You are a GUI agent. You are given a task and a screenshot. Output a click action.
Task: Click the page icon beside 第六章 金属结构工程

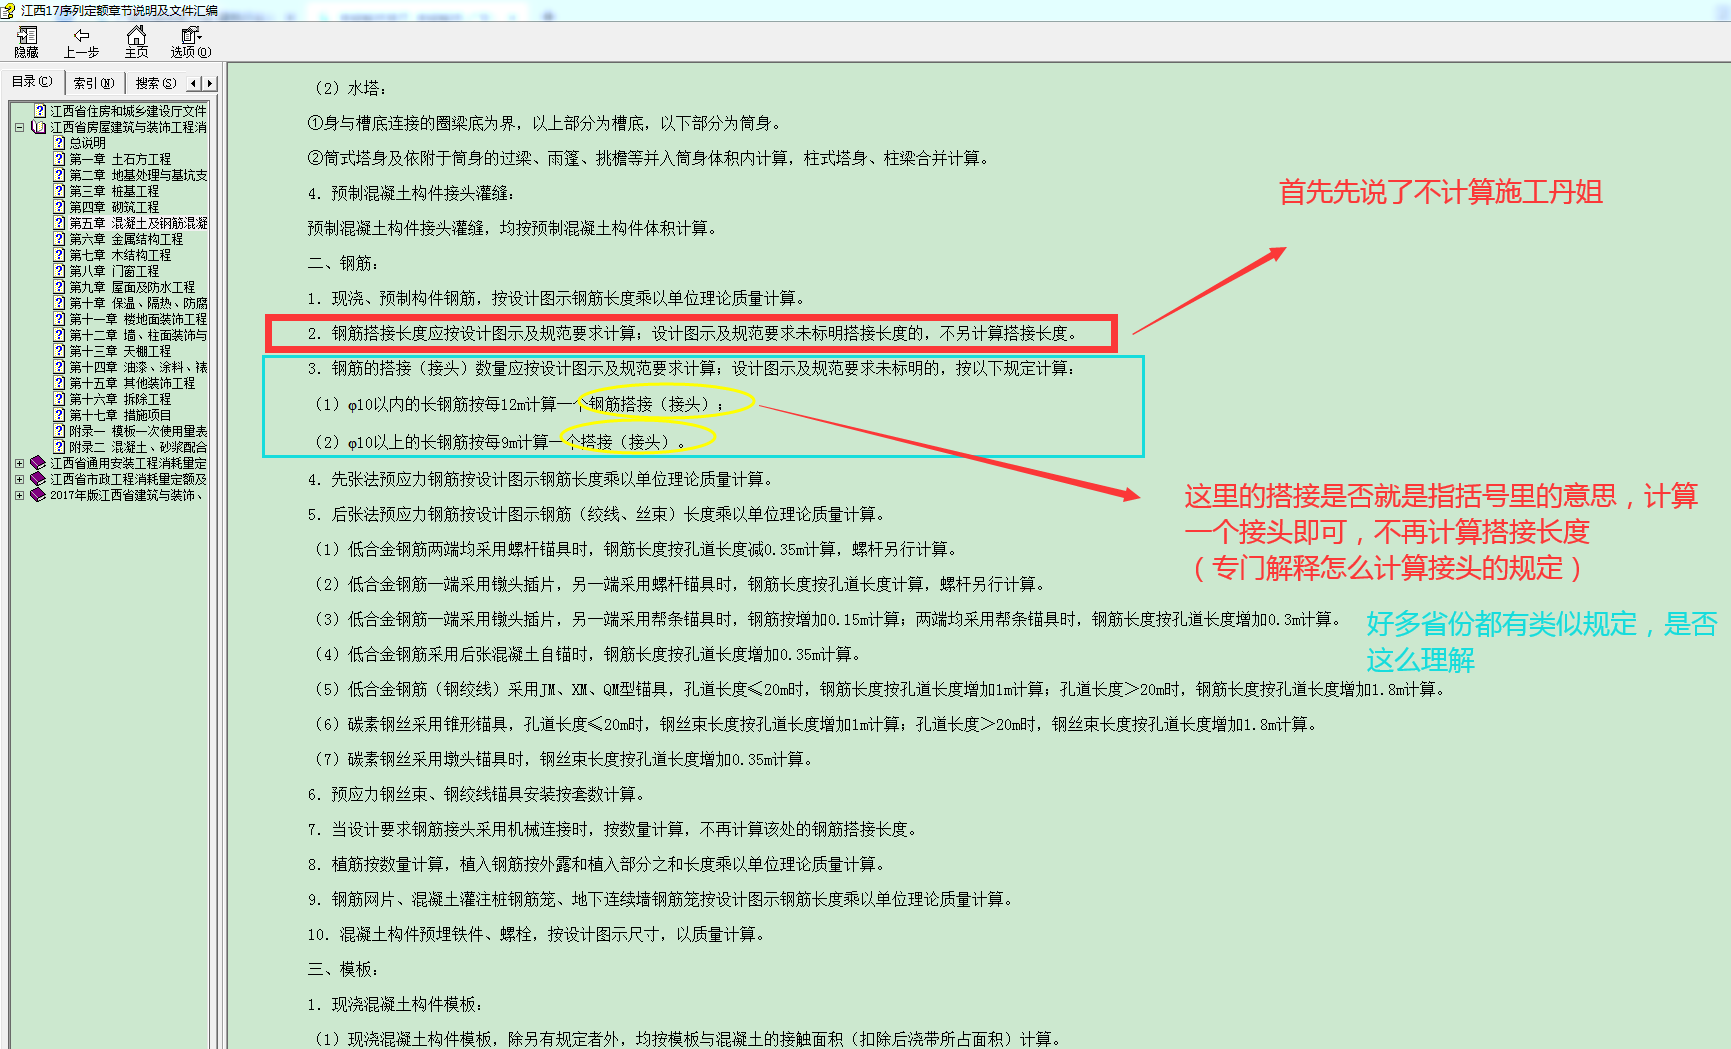(x=59, y=239)
